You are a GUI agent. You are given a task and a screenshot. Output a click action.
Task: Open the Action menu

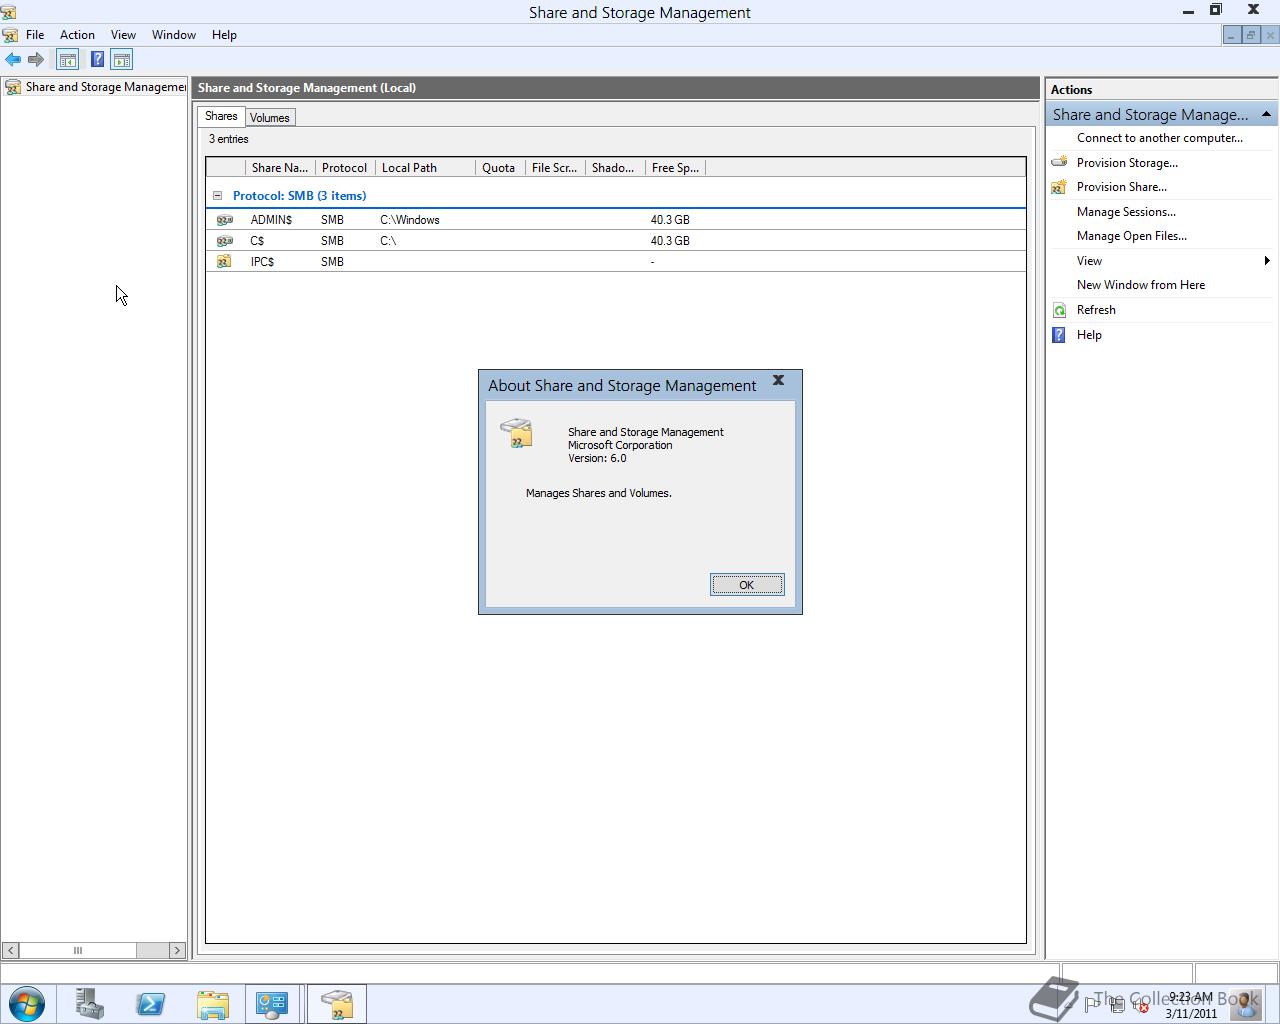pyautogui.click(x=77, y=35)
